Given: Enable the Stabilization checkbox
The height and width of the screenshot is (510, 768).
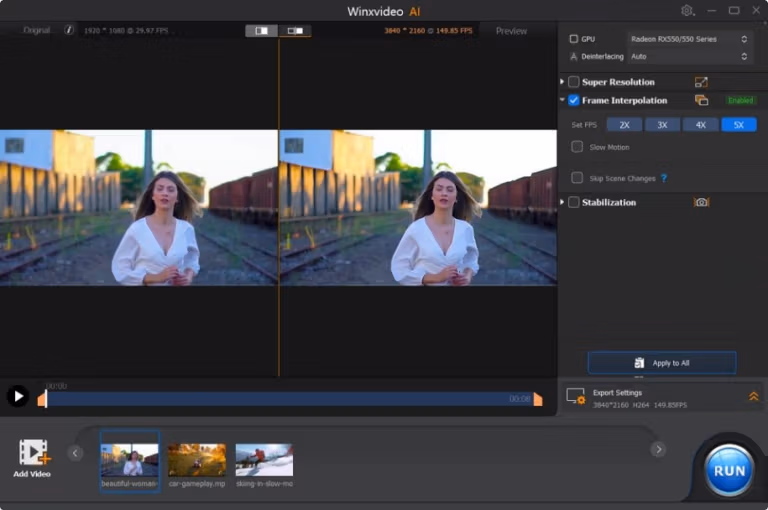Looking at the screenshot, I should [574, 202].
